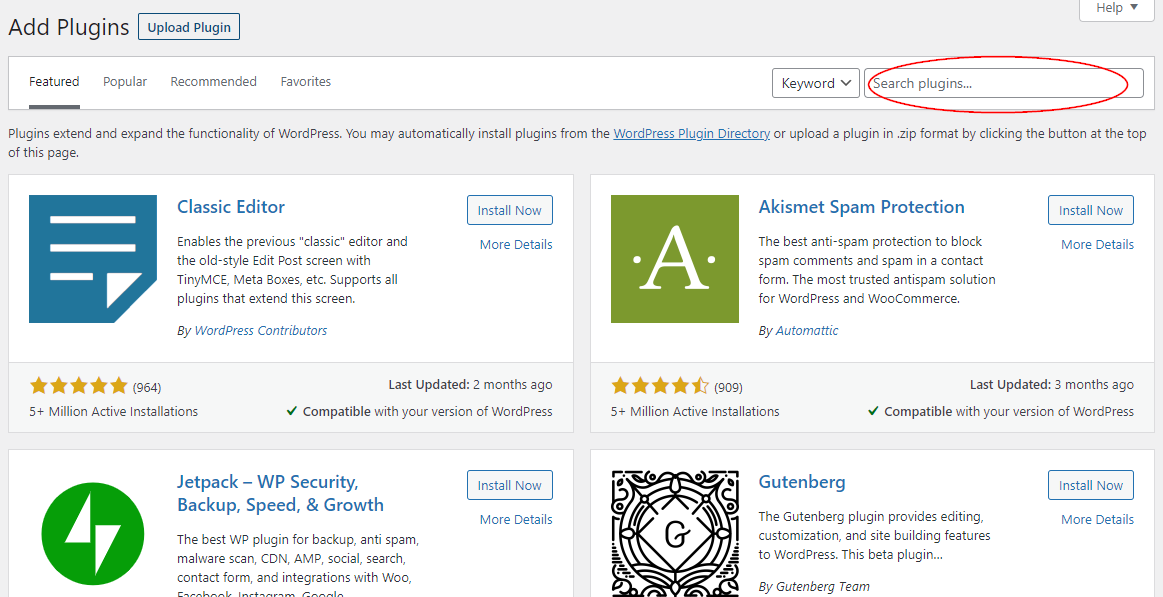Image resolution: width=1163 pixels, height=597 pixels.
Task: Click 'Last Updated: 2 months ago'
Action: click(470, 385)
